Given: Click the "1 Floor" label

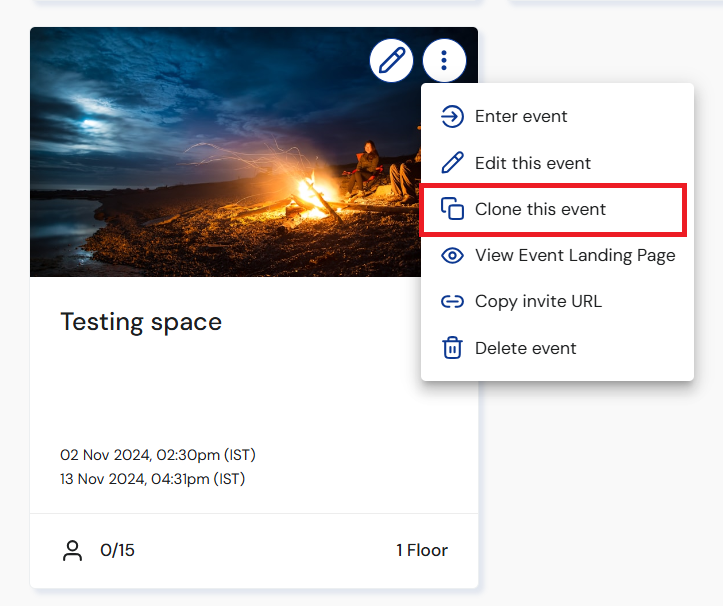Looking at the screenshot, I should (422, 550).
